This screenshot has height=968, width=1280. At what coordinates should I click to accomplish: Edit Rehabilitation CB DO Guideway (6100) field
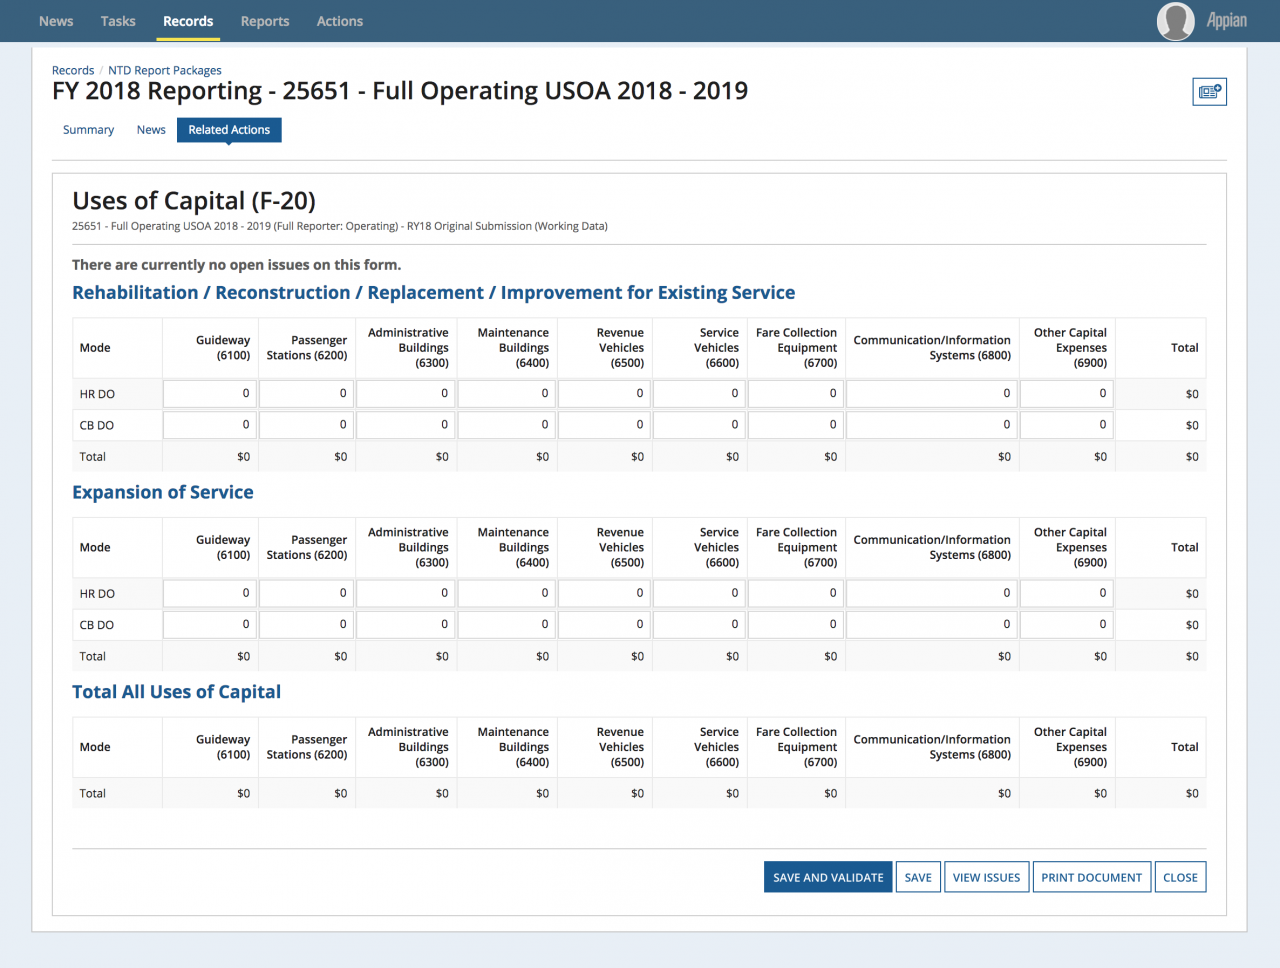point(210,425)
